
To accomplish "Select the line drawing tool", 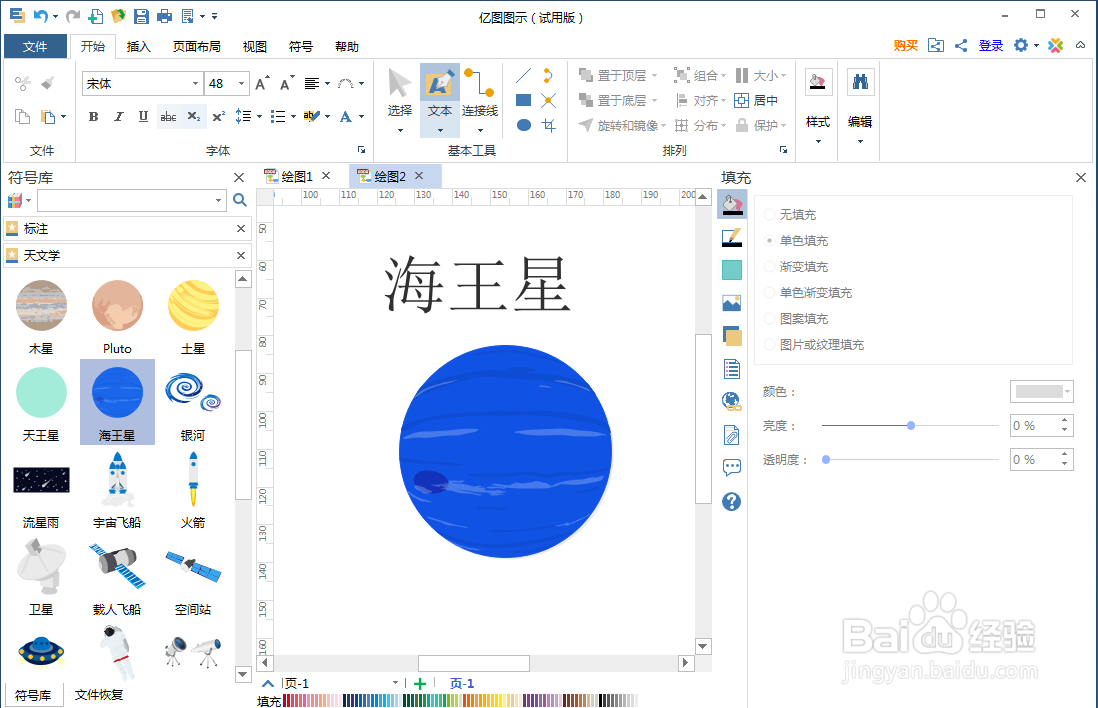I will pyautogui.click(x=523, y=75).
